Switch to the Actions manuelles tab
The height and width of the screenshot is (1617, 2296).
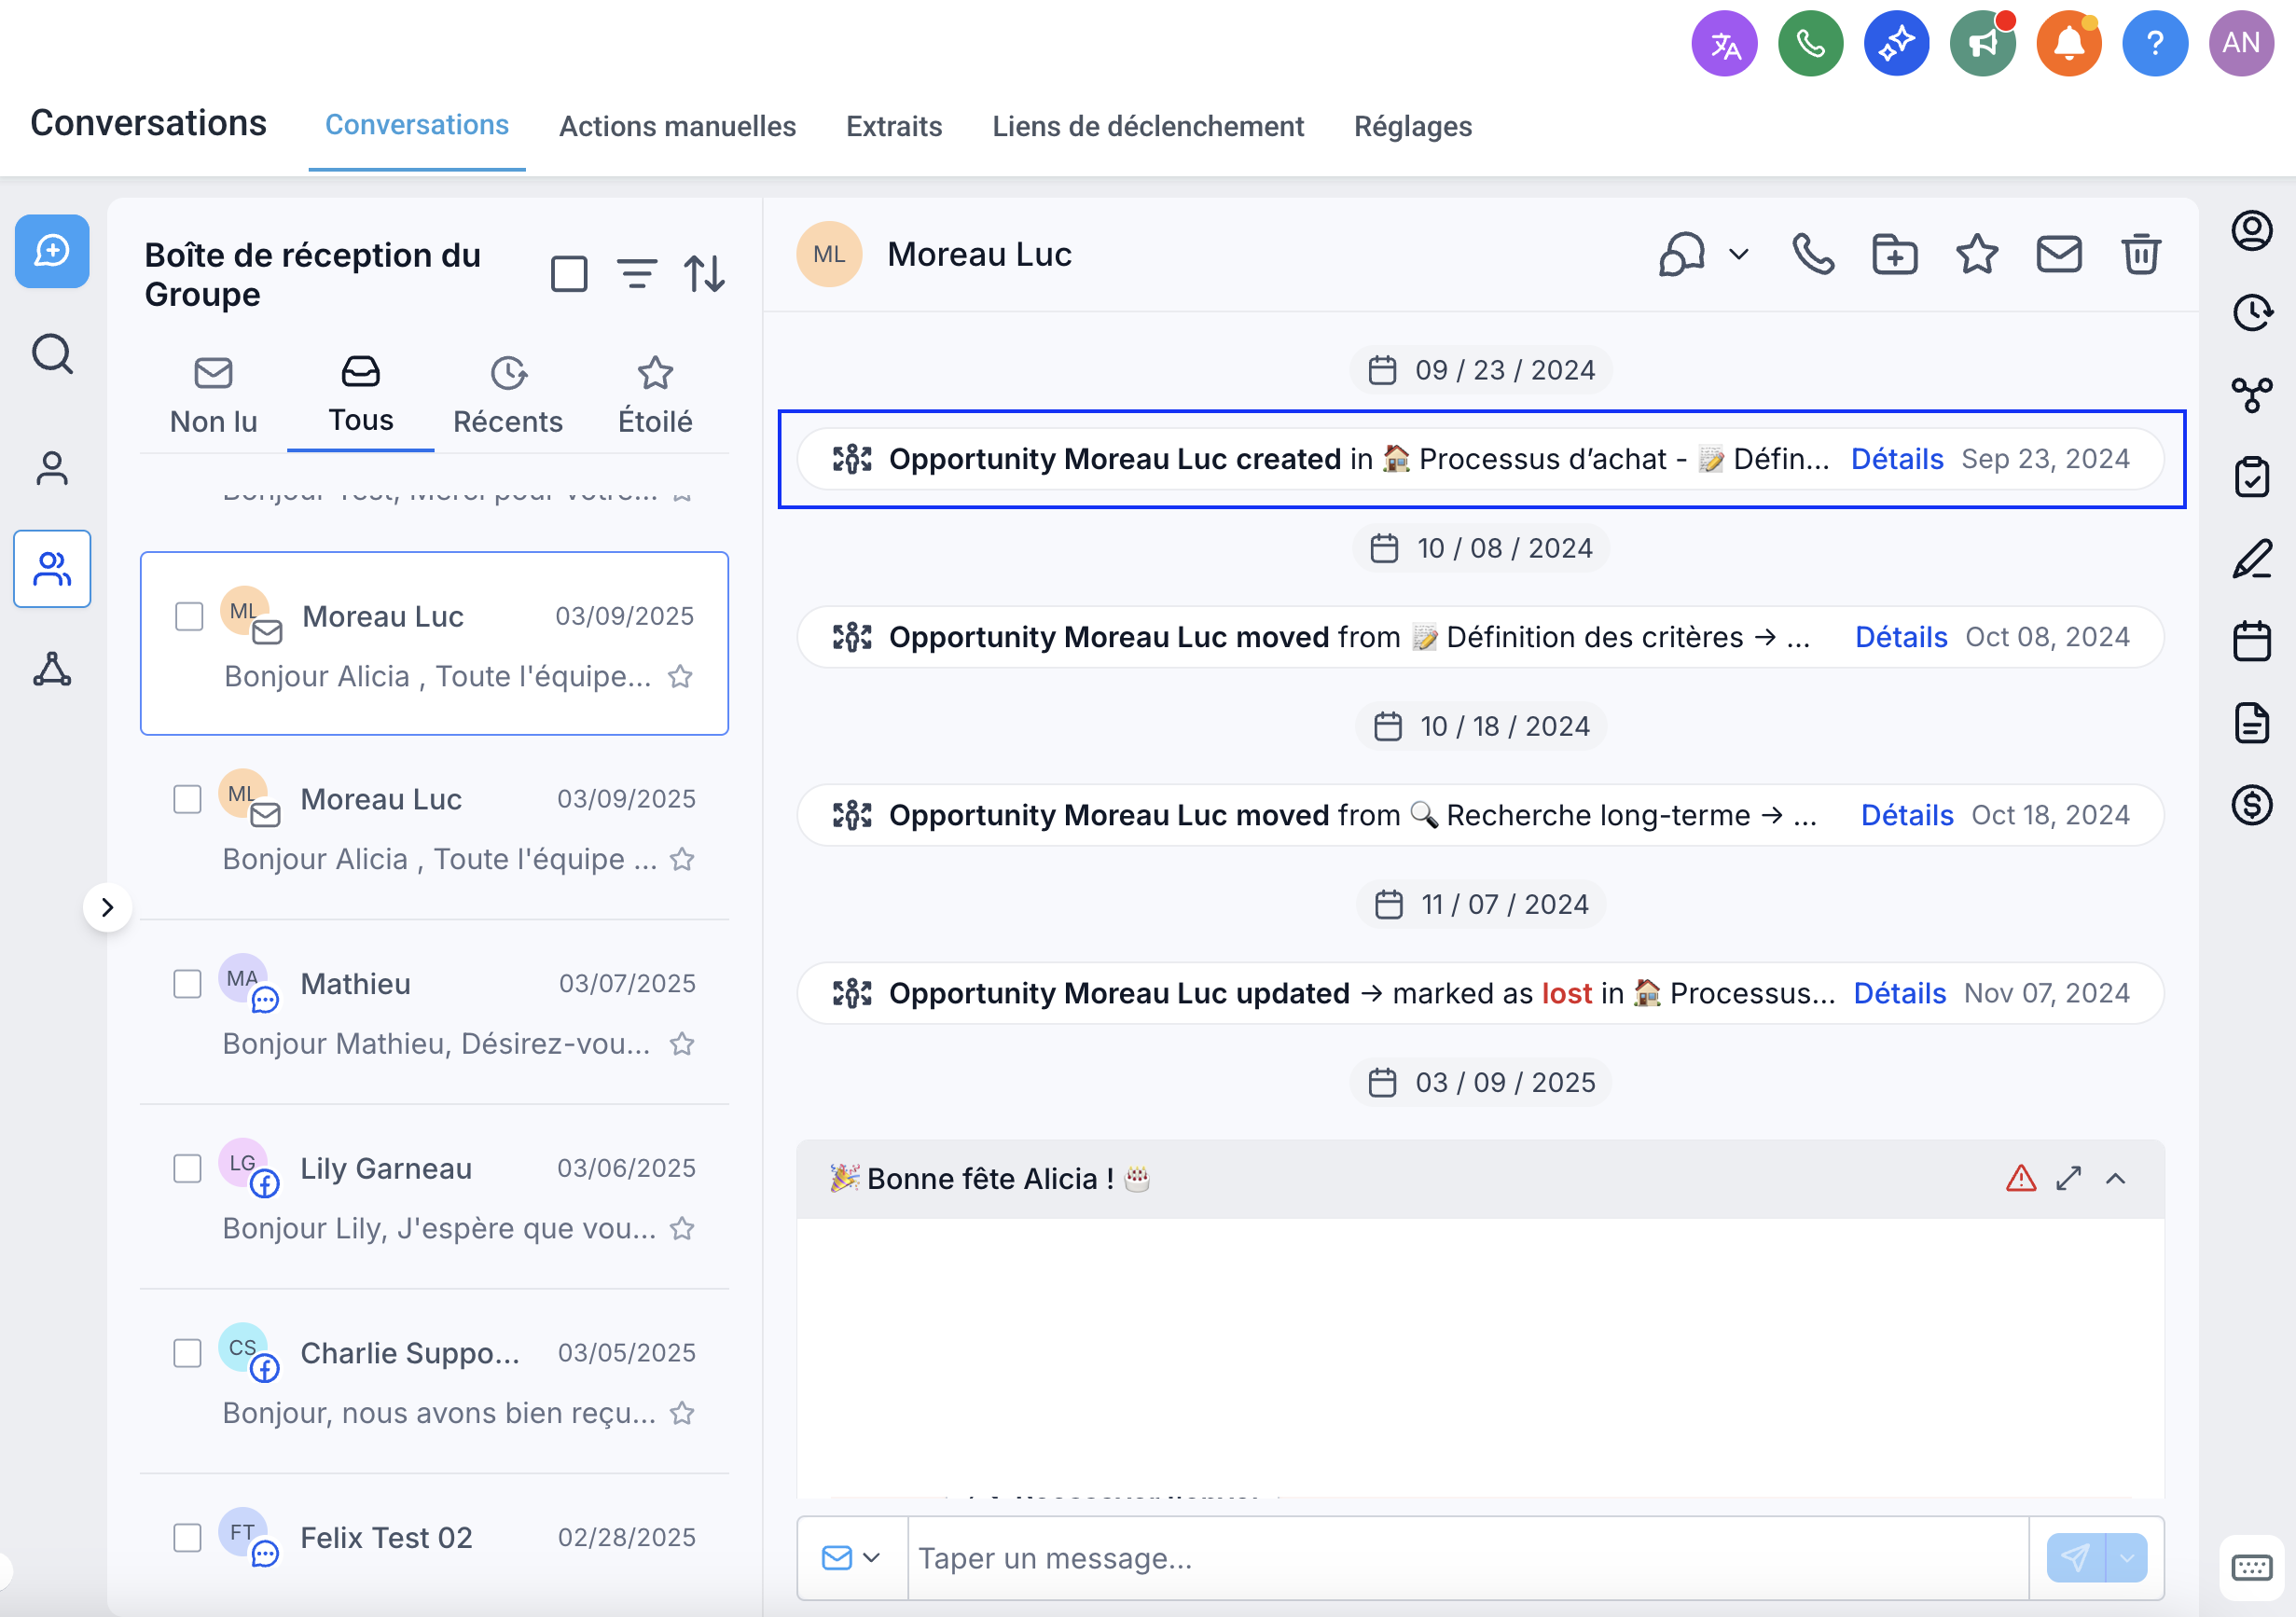click(x=677, y=126)
